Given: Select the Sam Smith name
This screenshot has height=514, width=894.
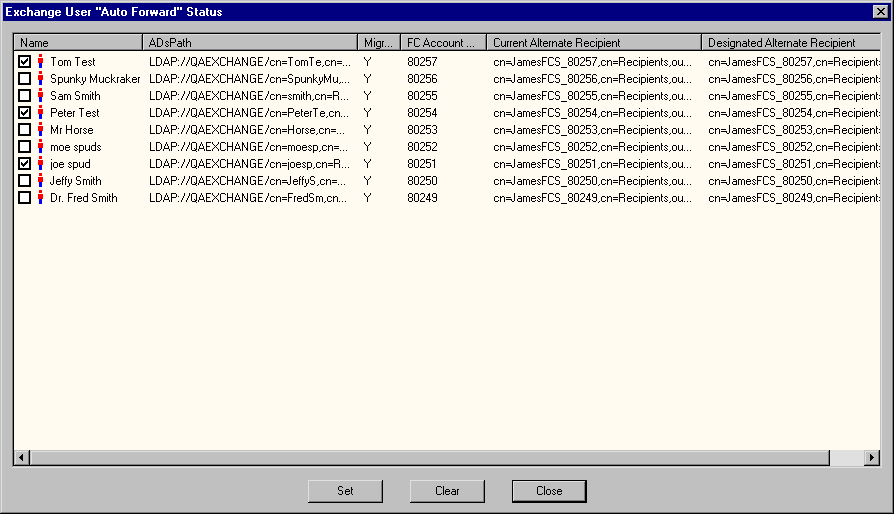Looking at the screenshot, I should click(75, 96).
